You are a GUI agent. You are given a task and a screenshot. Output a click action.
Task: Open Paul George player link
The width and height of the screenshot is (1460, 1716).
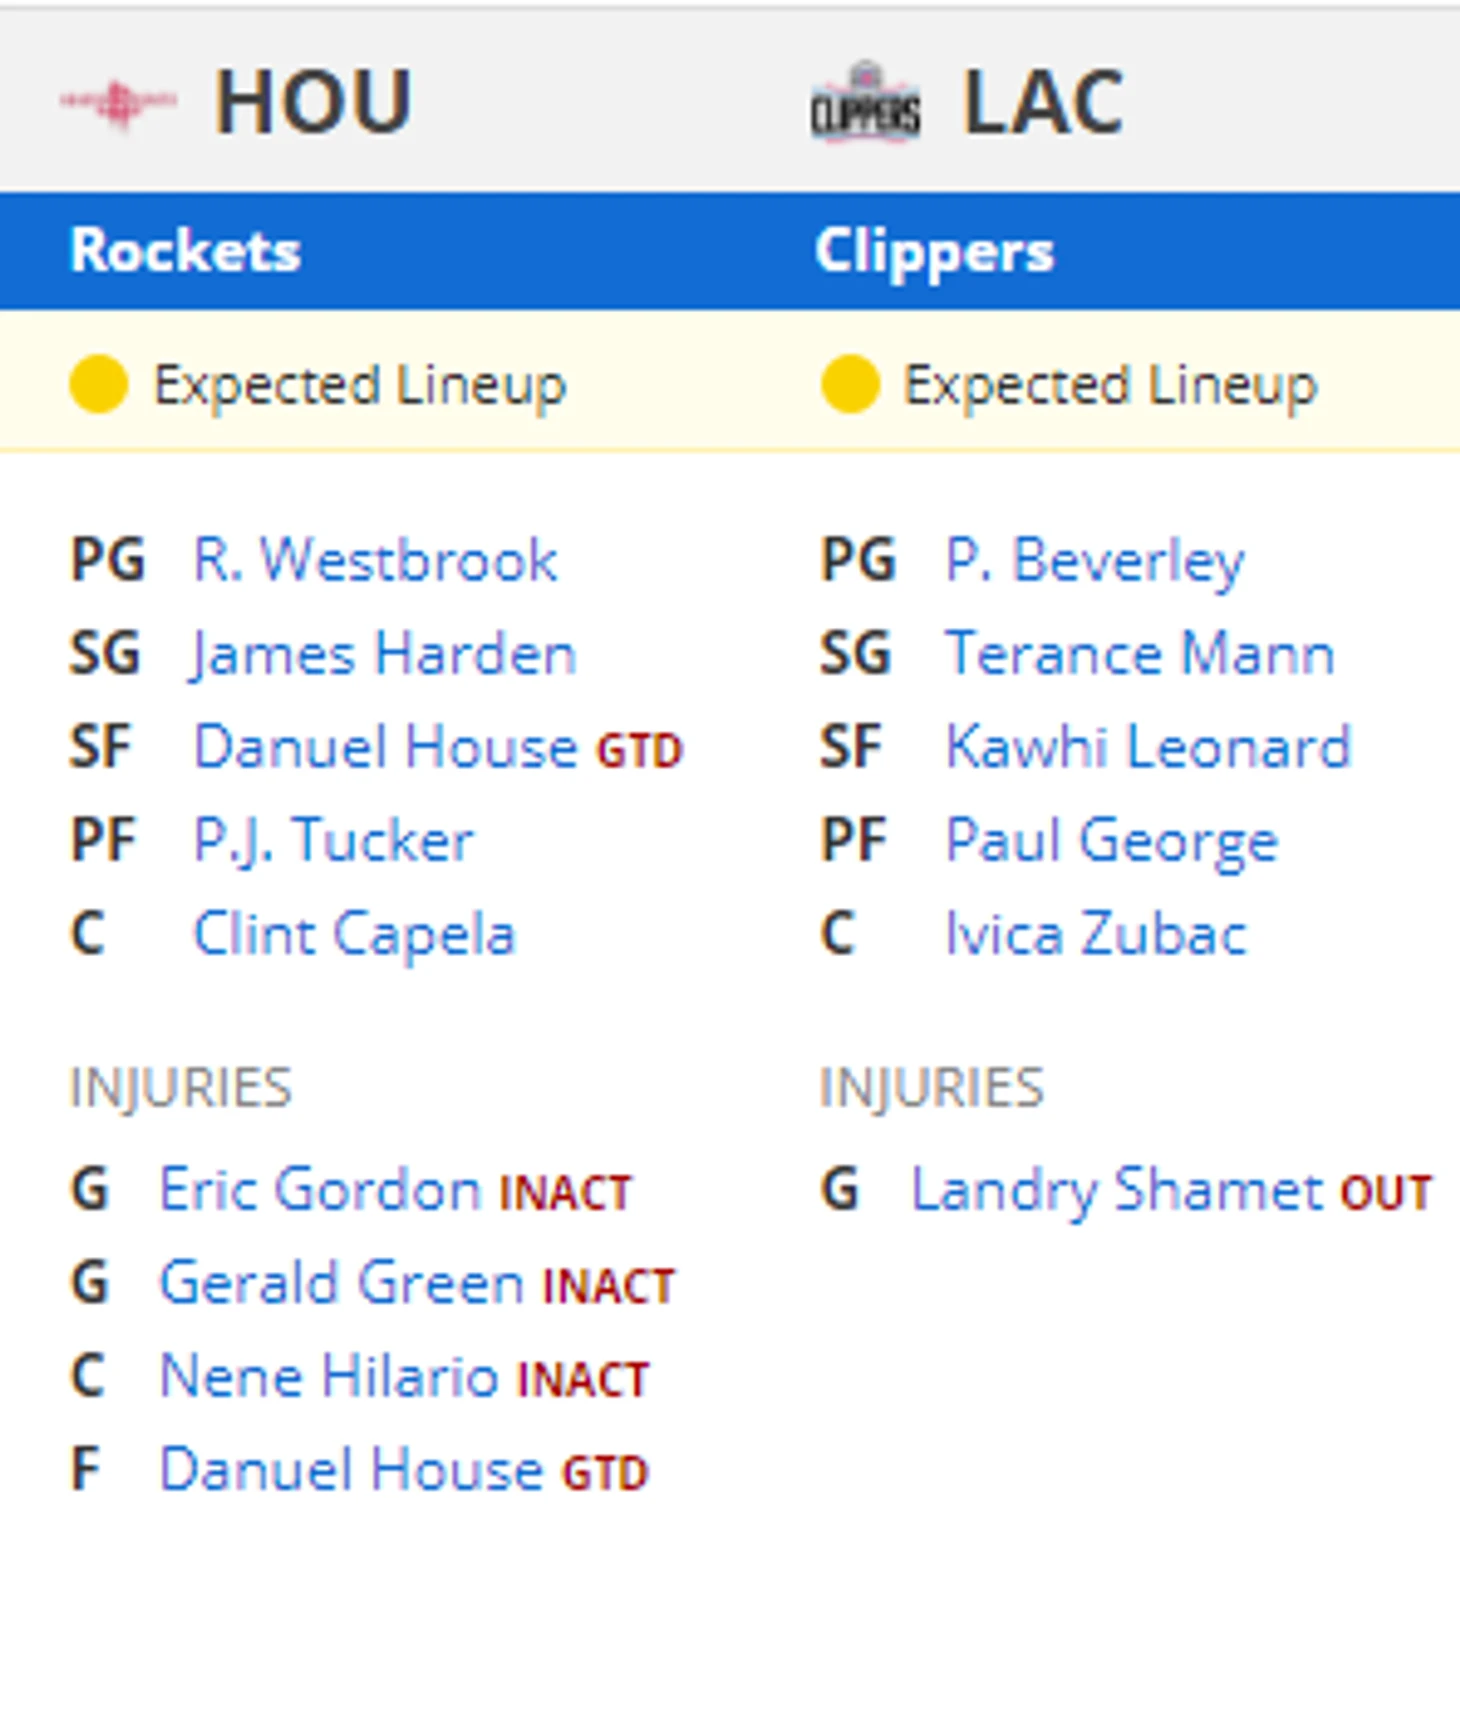pyautogui.click(x=1112, y=841)
